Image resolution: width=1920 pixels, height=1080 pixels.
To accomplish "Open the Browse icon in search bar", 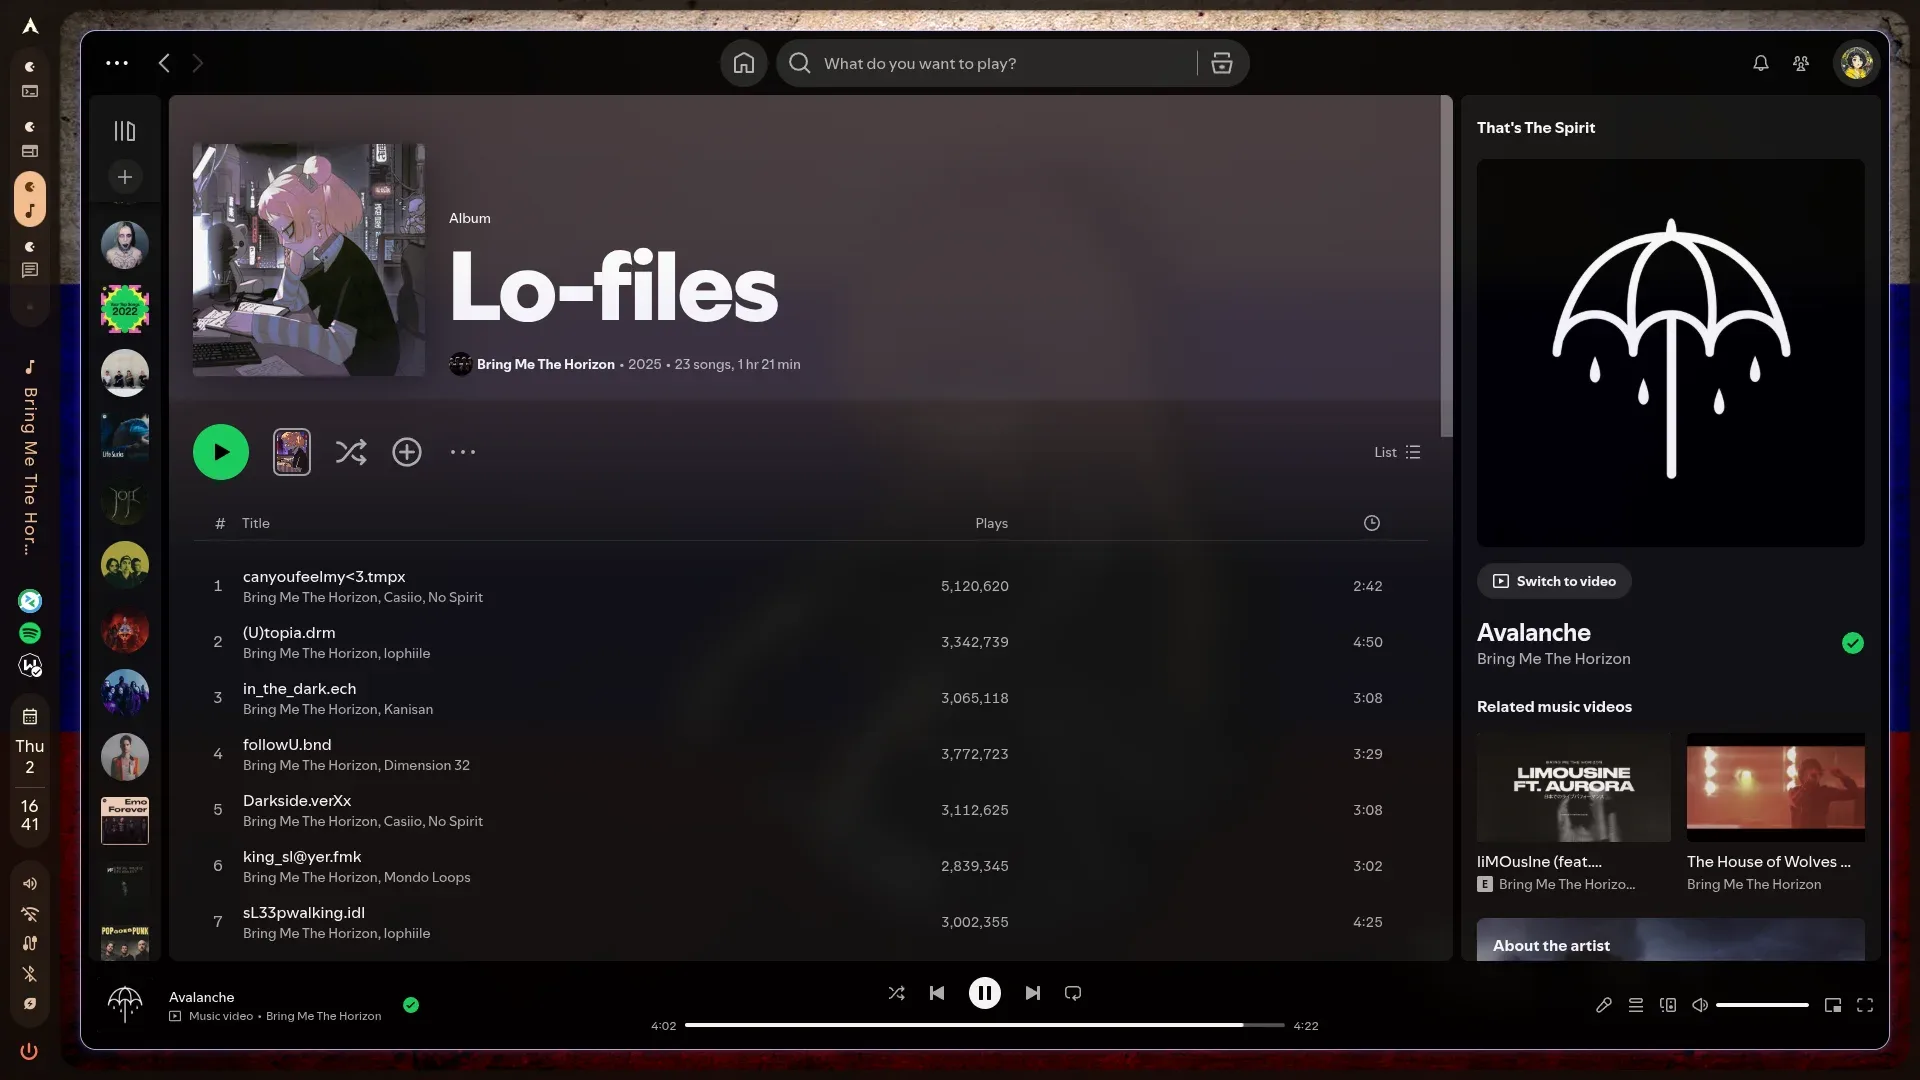I will 1221,63.
